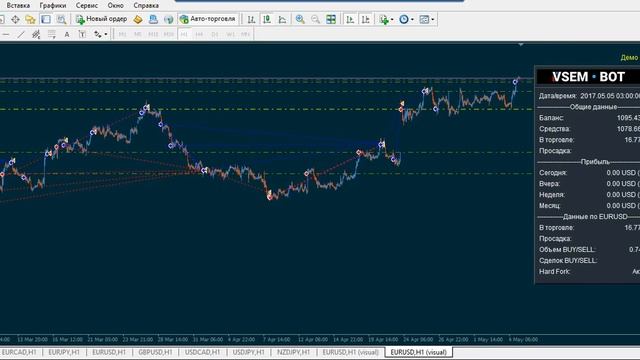
Task: Switch timeframe to D1
Action: tap(215, 35)
